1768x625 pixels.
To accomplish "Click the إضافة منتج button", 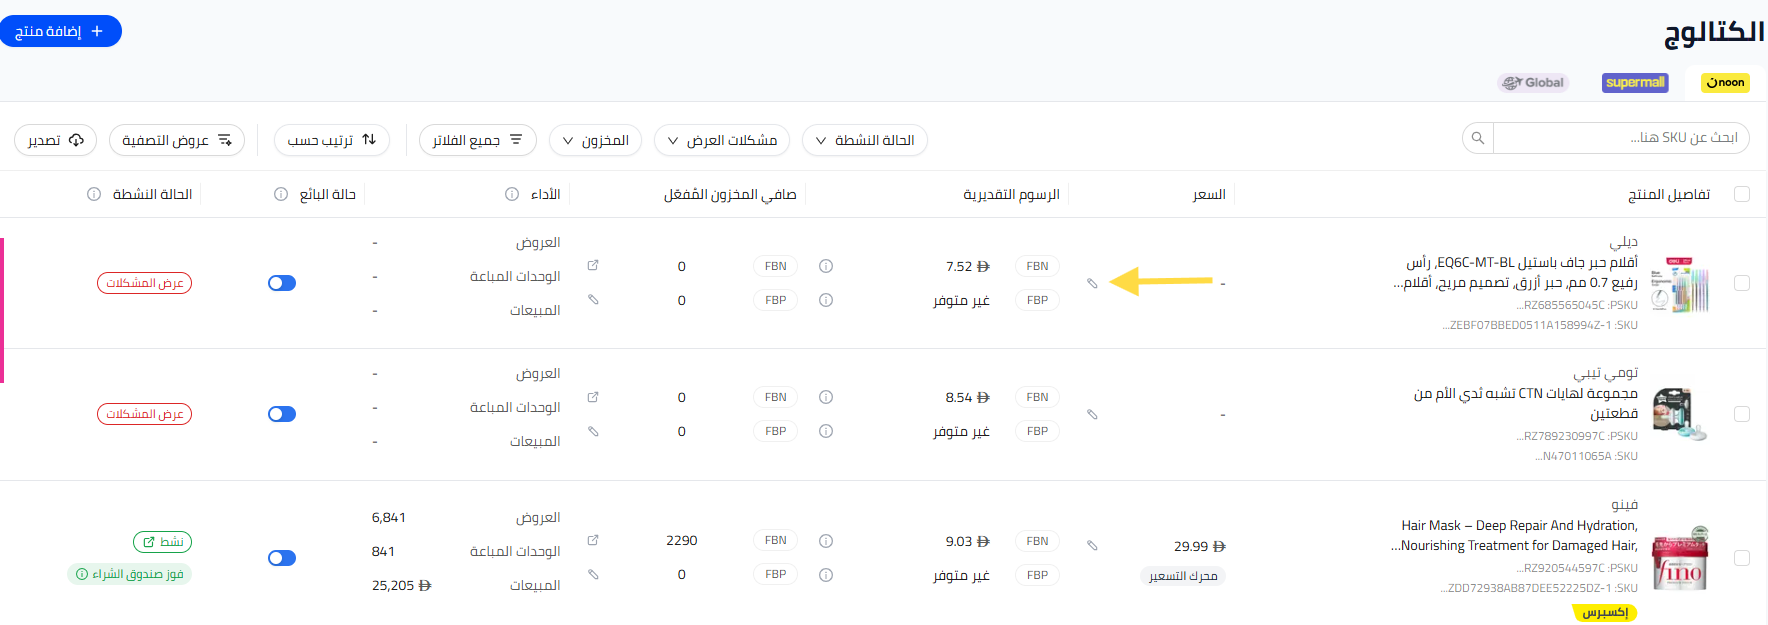I will click(60, 31).
